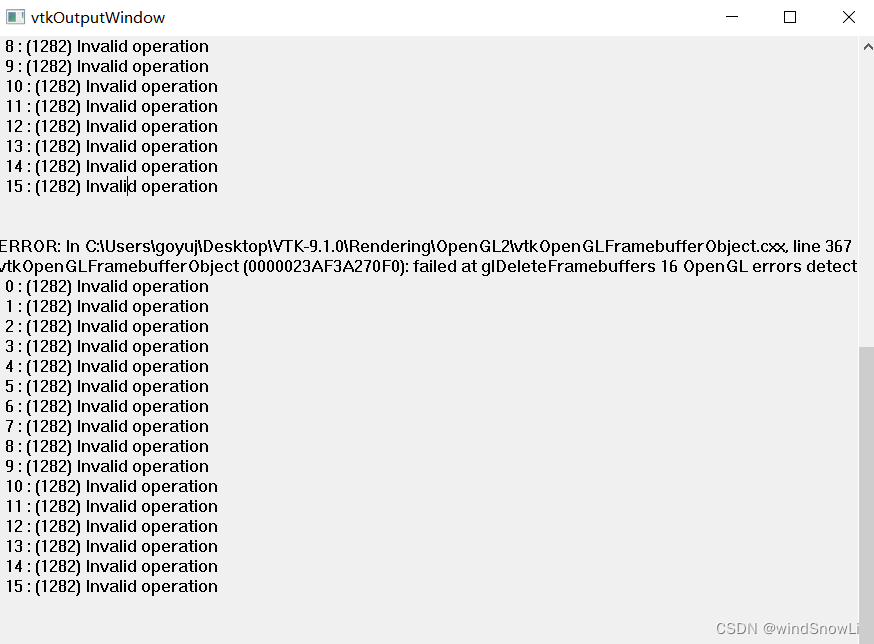874x644 pixels.
Task: Close the vtkOutputWindow
Action: (x=848, y=17)
